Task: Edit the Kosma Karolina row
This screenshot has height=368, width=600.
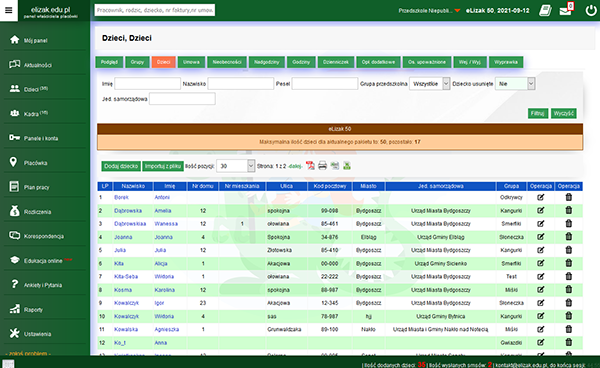Action: [540, 290]
